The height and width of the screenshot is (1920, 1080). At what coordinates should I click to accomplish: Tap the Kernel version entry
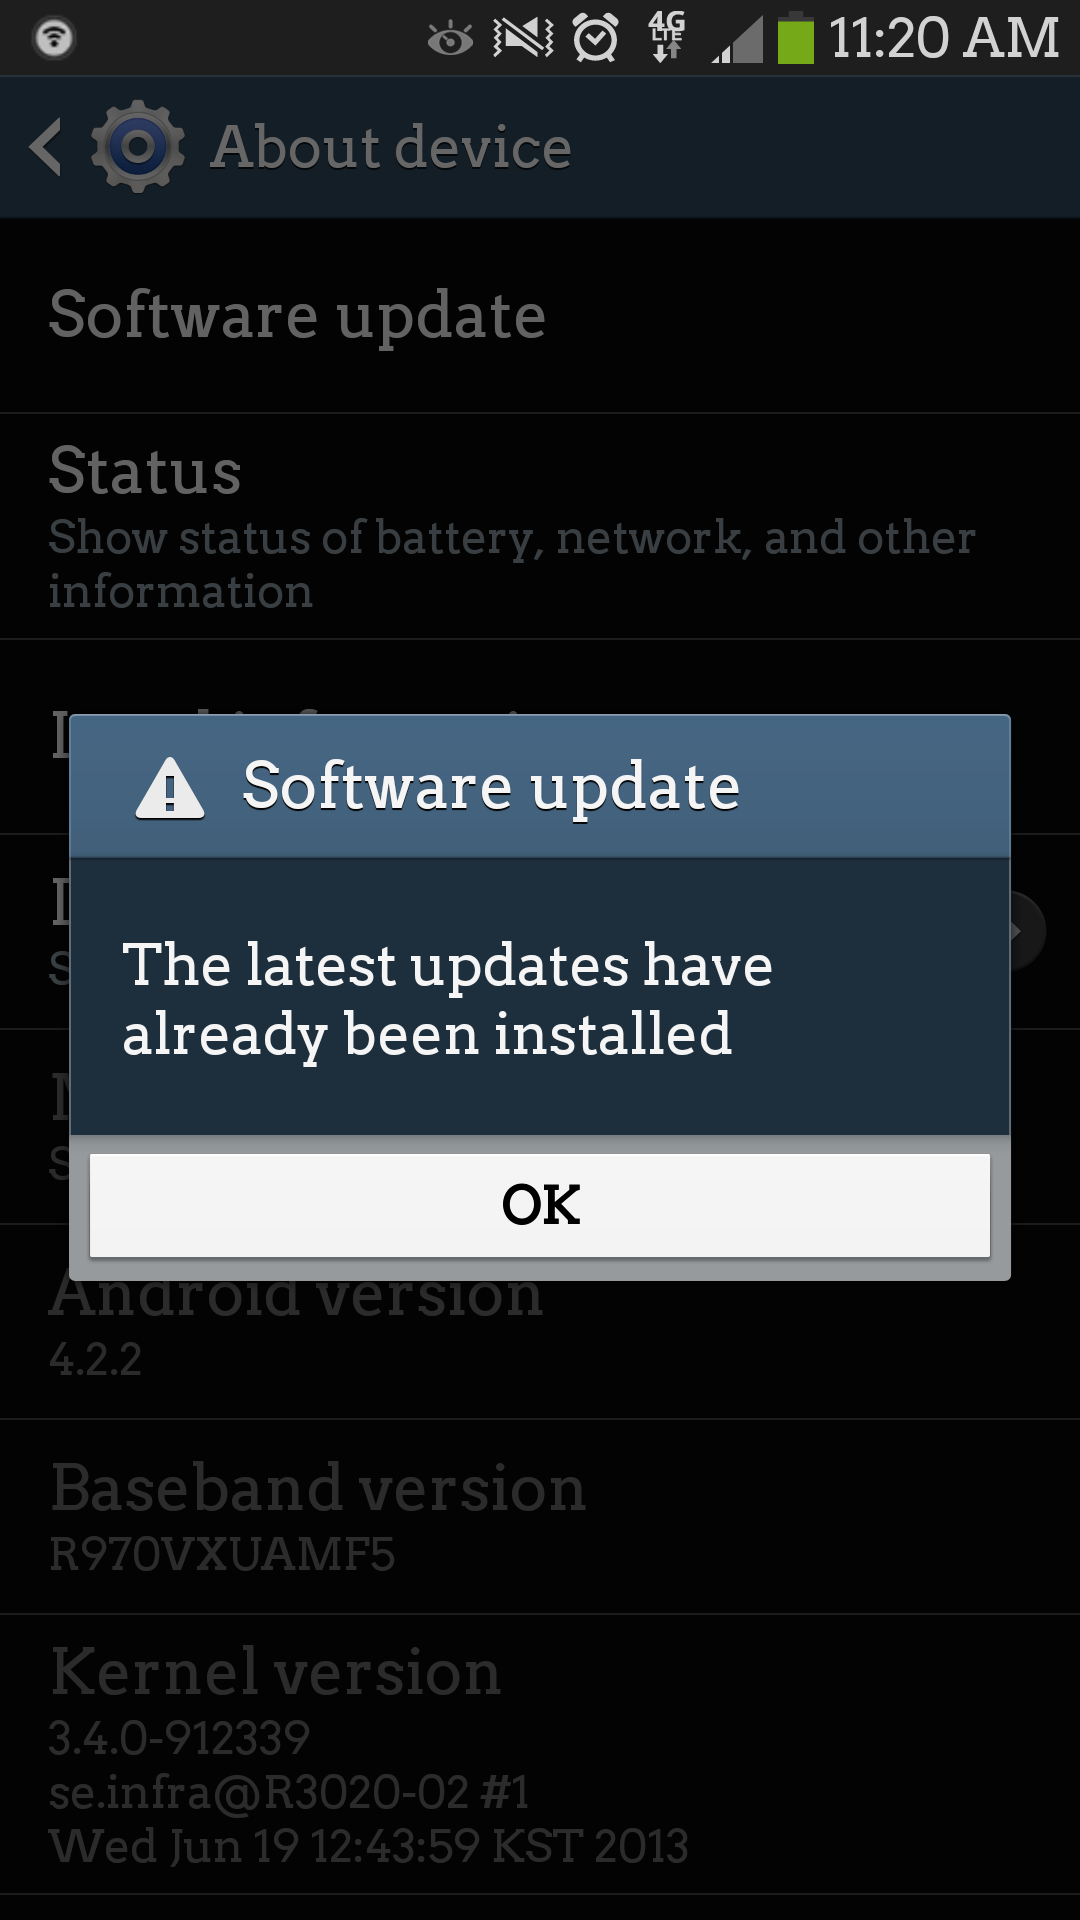click(540, 1754)
